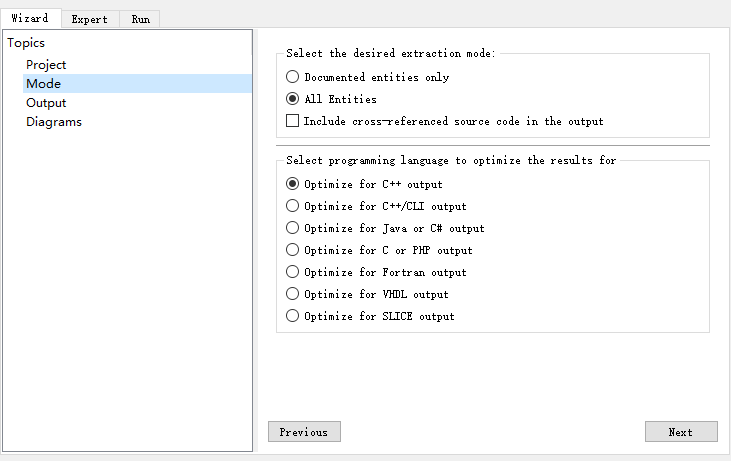Go to the Output topic
731x461 pixels.
tap(46, 103)
